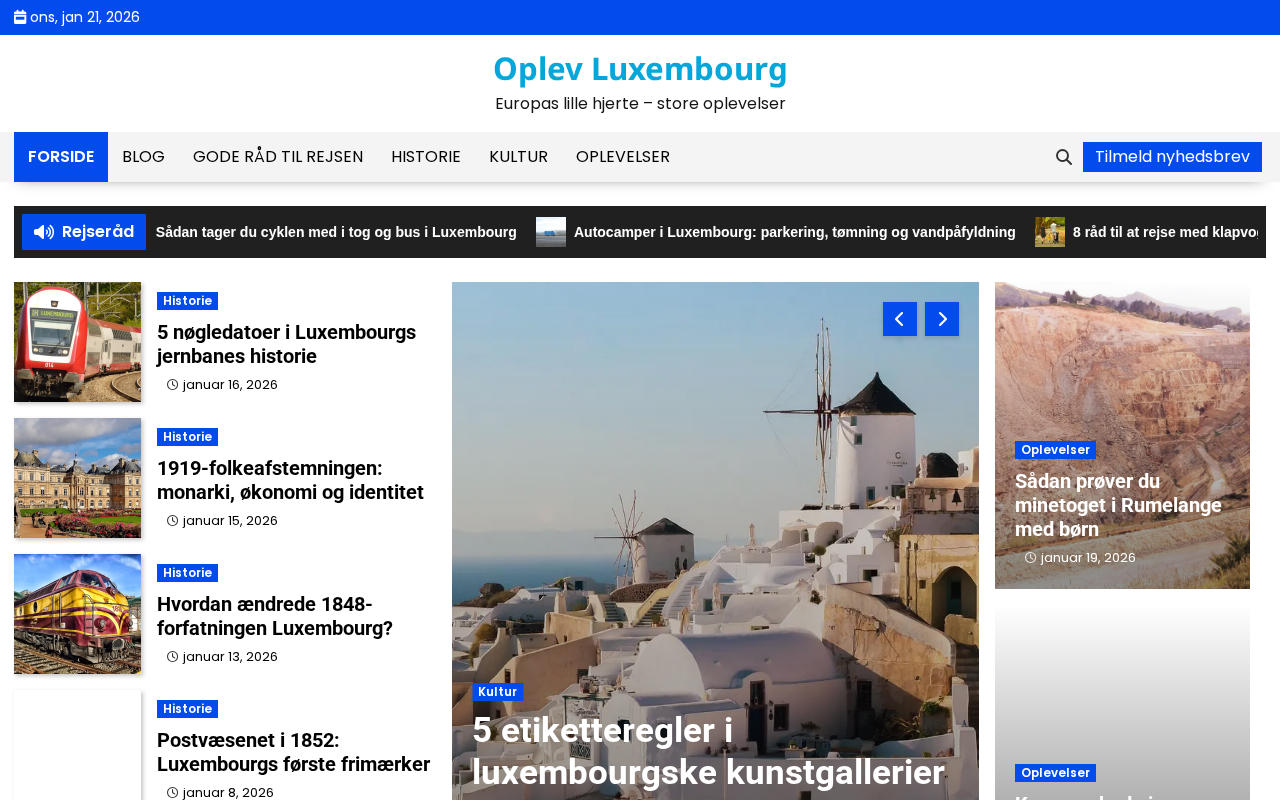1280x800 pixels.
Task: Click ticker link about cyklen i tog
Action: point(336,232)
